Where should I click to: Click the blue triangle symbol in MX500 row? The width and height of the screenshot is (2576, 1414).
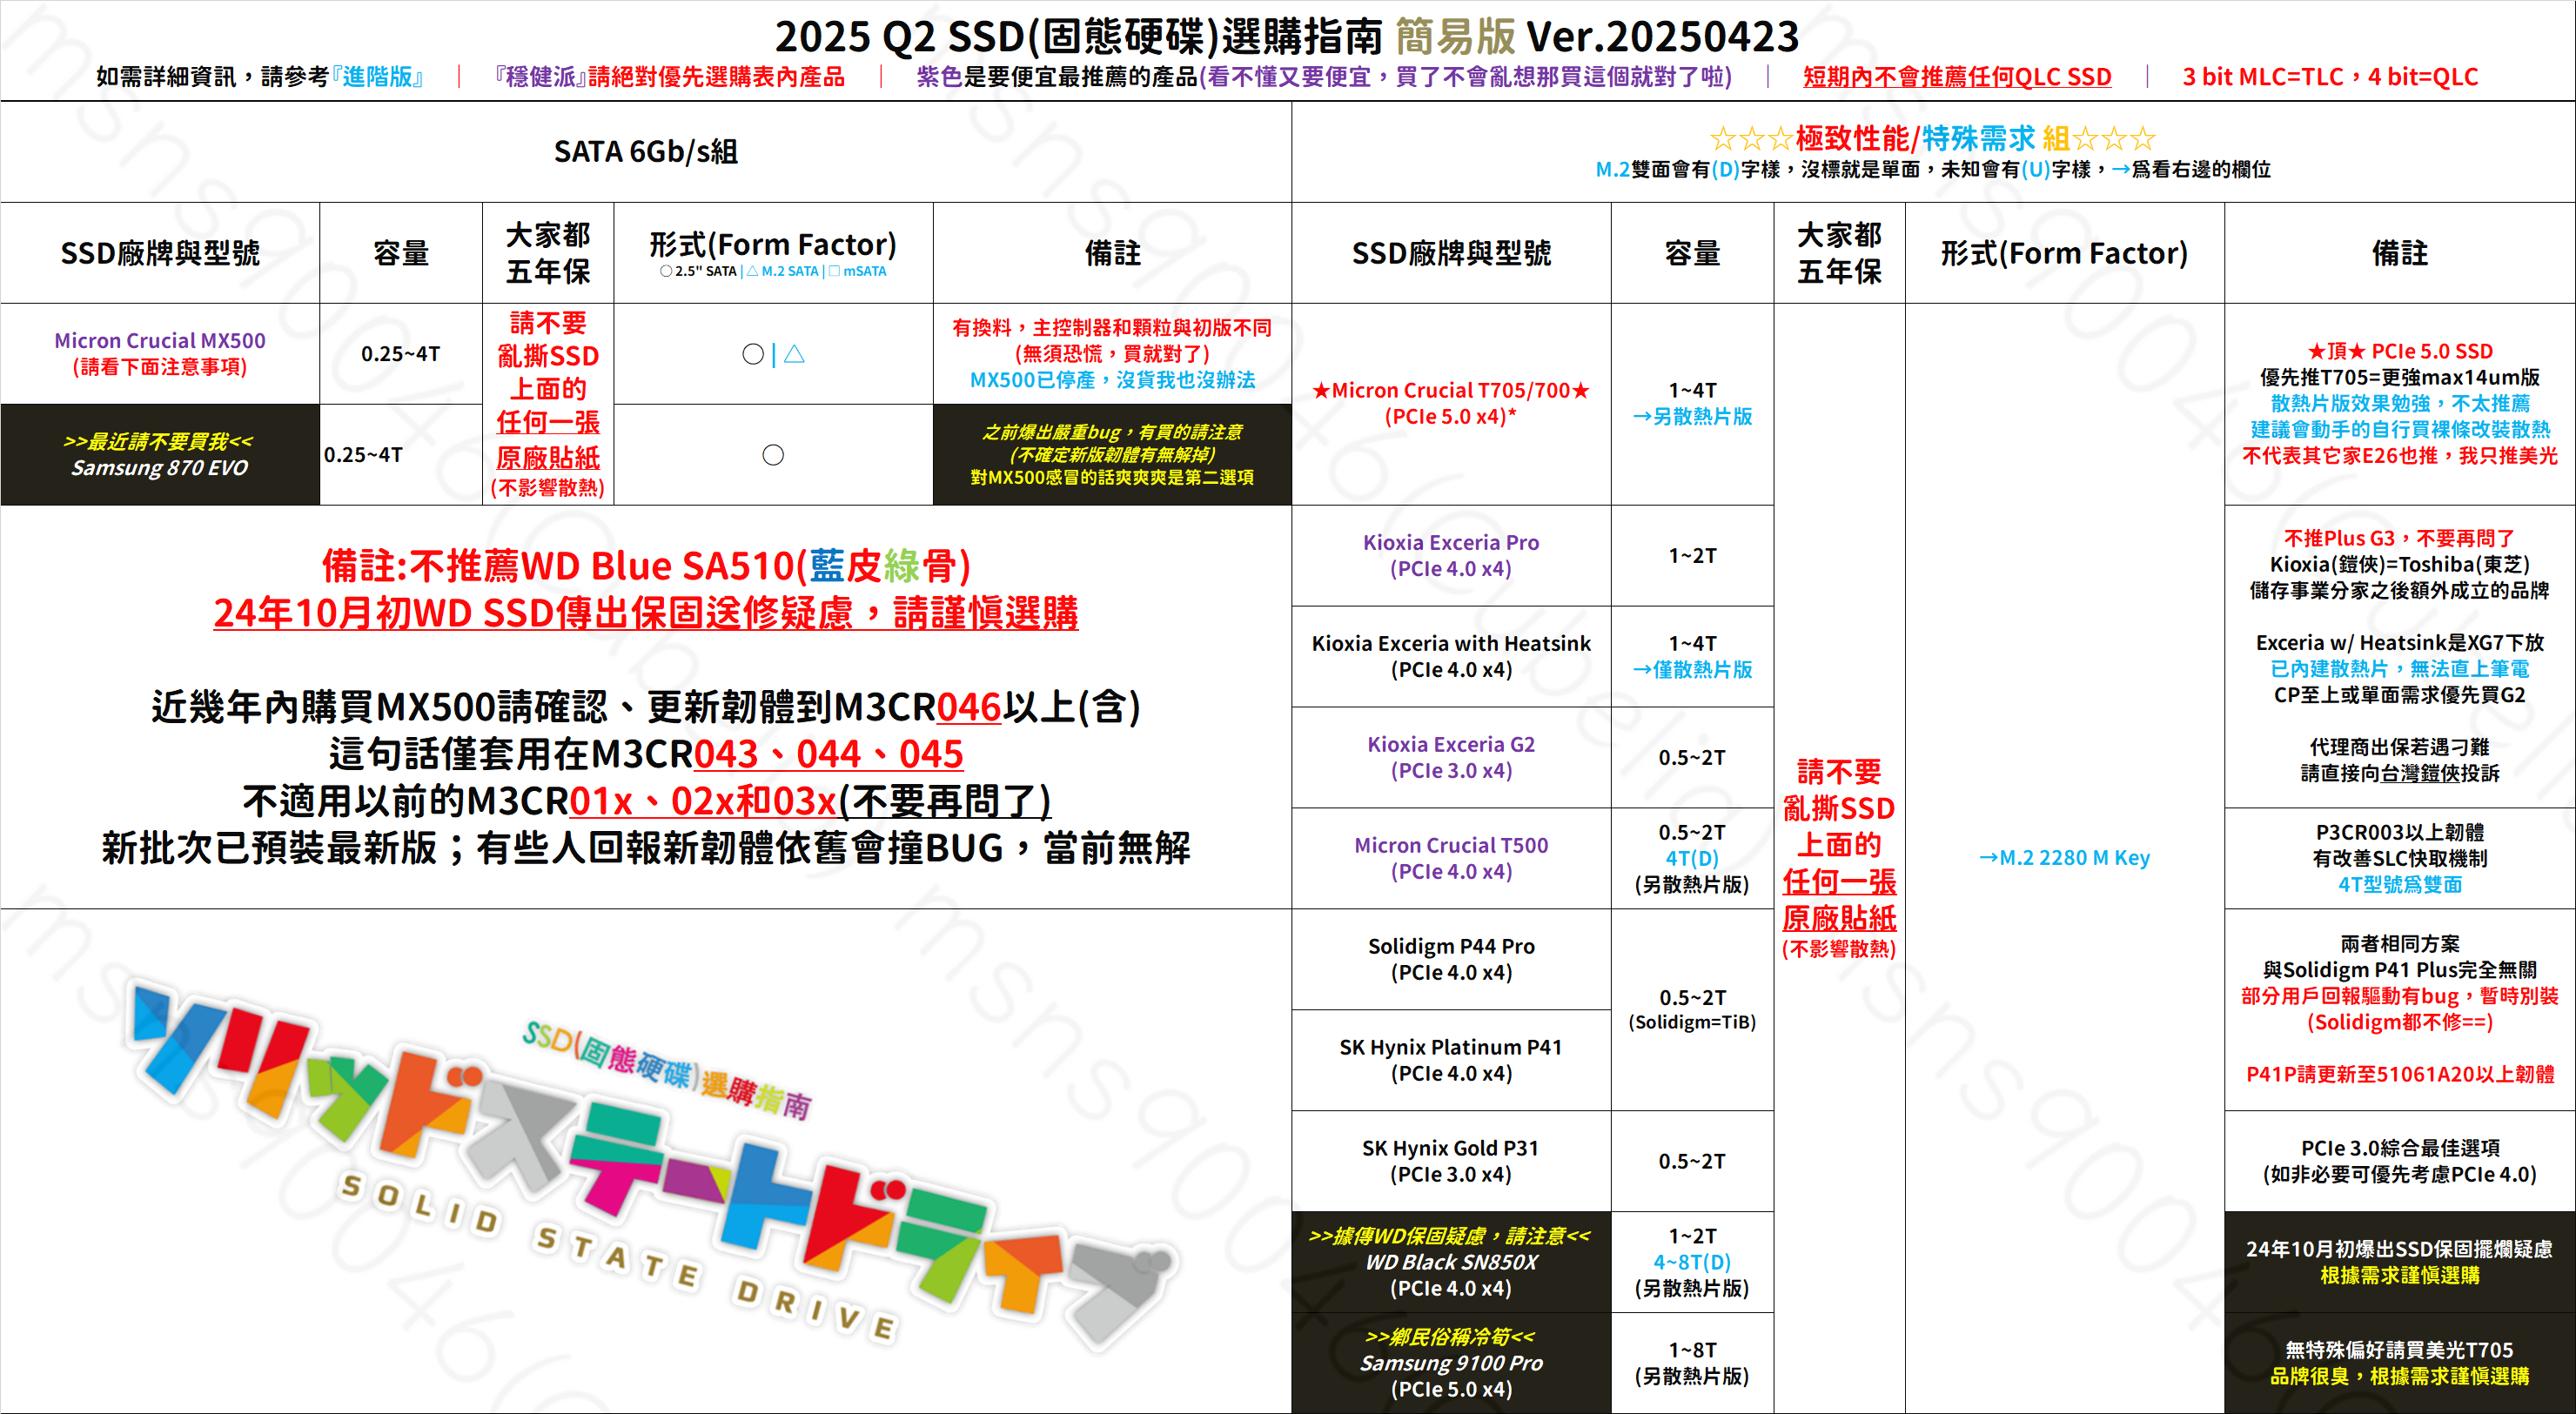click(x=794, y=353)
